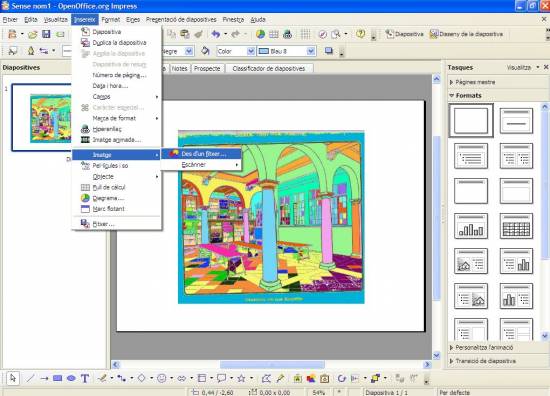Switch to Classificador de diapositives tab

(x=269, y=68)
